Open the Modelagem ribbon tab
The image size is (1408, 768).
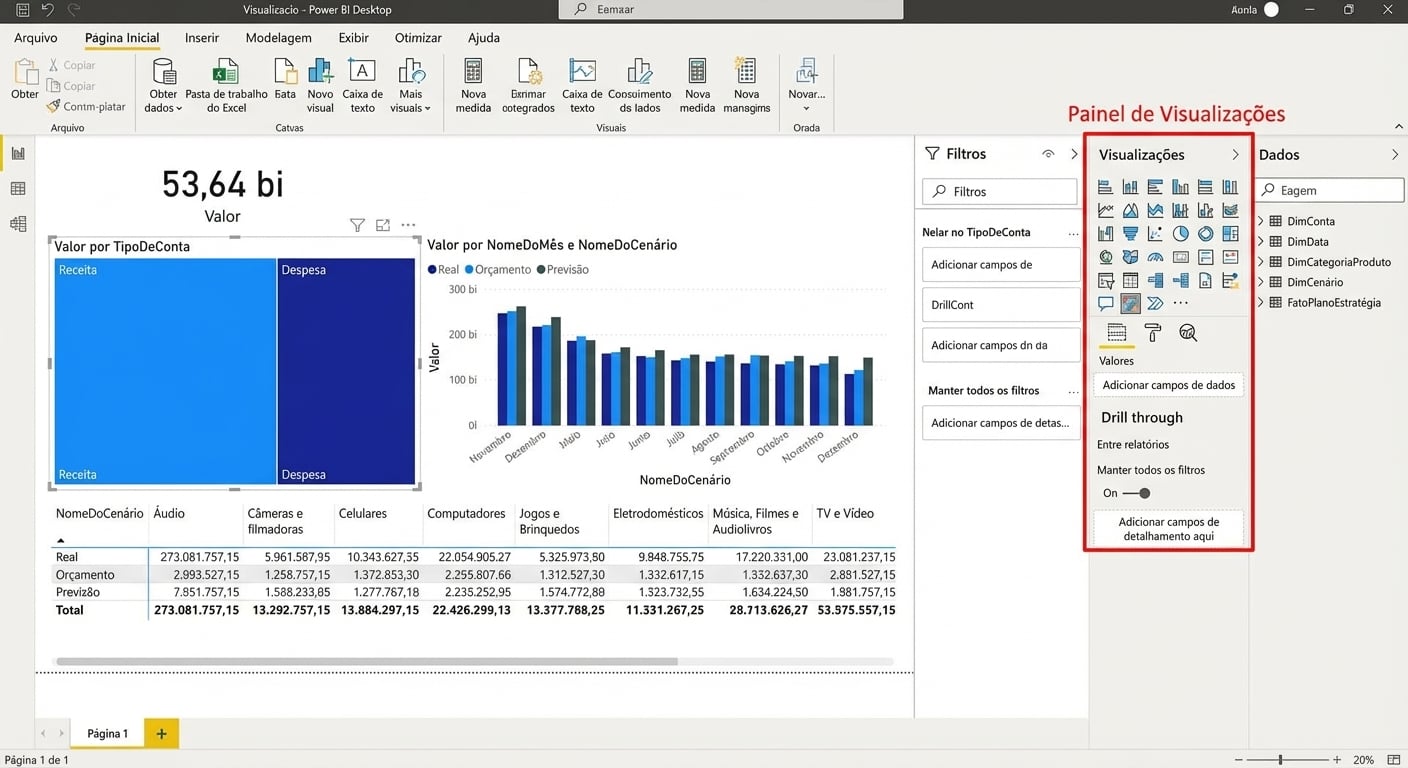(278, 38)
